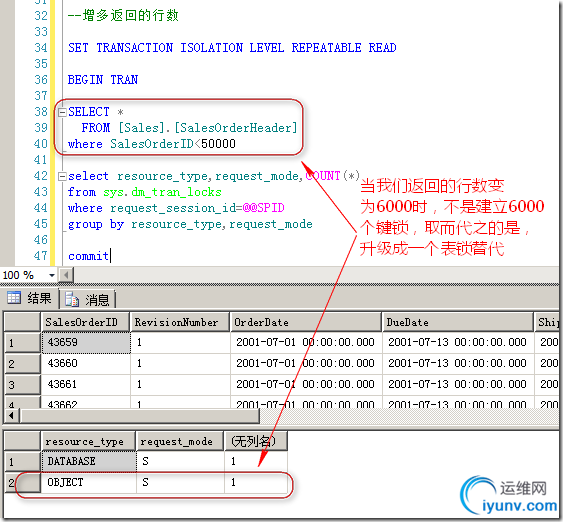The height and width of the screenshot is (522, 563).
Task: Switch to the 结果 results tab
Action: [30, 298]
